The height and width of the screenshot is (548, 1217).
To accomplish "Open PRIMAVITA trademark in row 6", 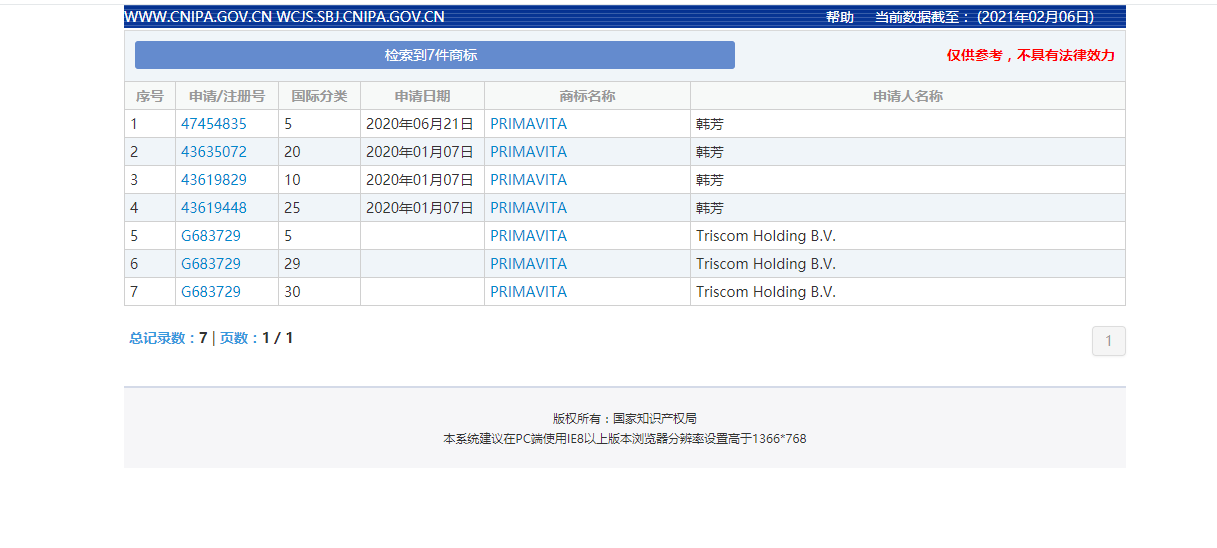I will [528, 264].
